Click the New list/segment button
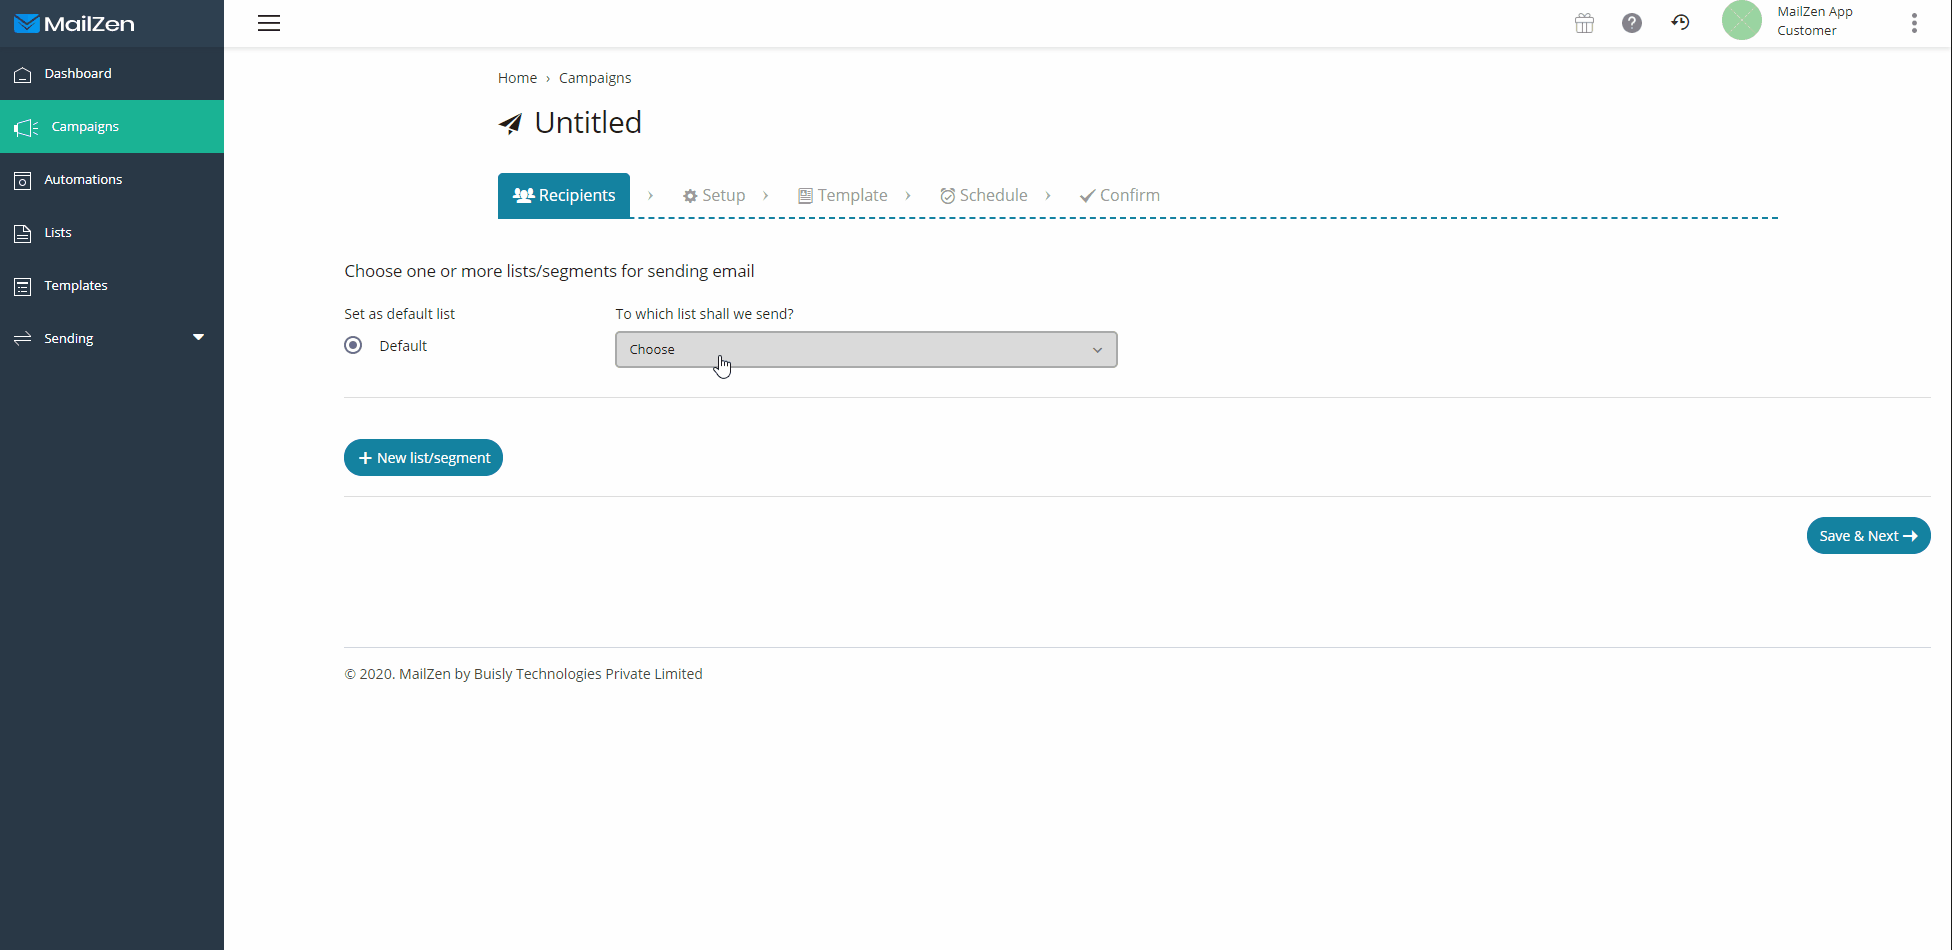The width and height of the screenshot is (1952, 950). pyautogui.click(x=423, y=457)
